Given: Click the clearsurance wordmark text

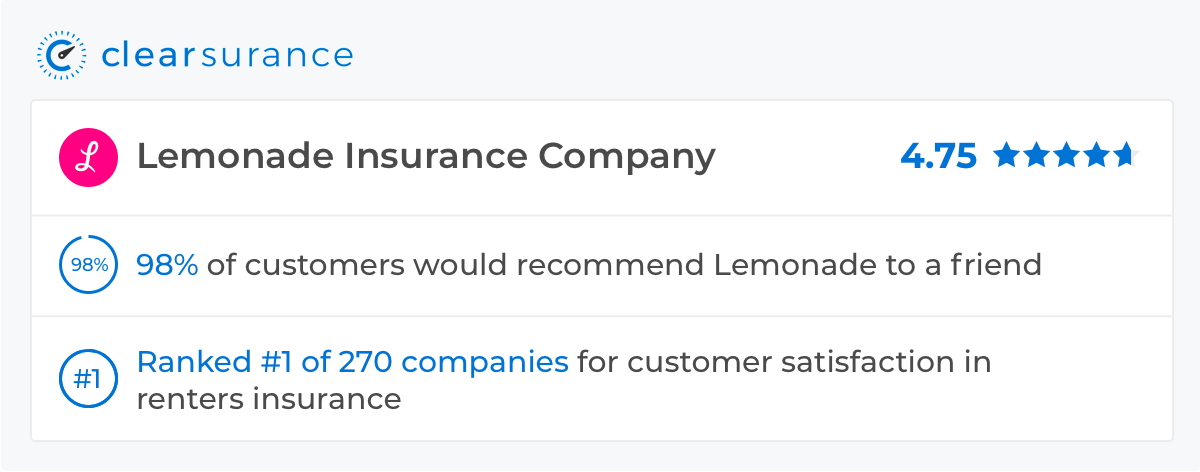Looking at the screenshot, I should (227, 55).
